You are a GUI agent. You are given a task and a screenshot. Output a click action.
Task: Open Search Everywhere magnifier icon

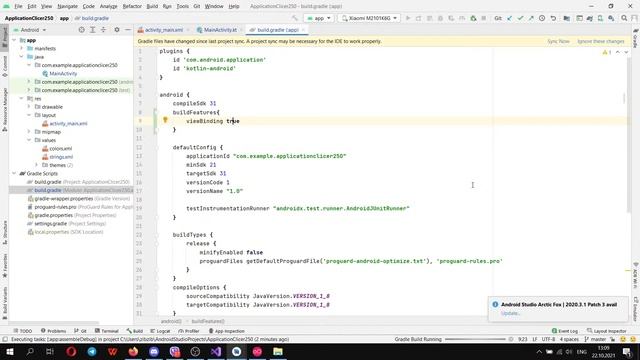(x=624, y=18)
